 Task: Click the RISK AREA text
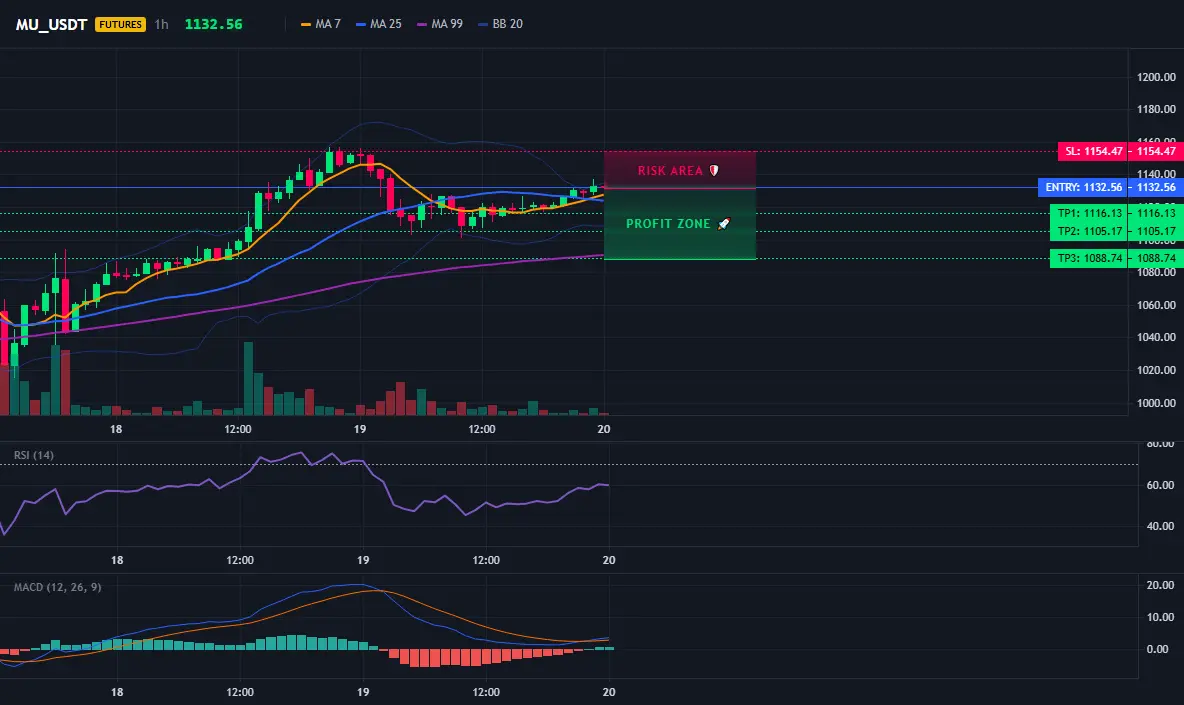670,171
